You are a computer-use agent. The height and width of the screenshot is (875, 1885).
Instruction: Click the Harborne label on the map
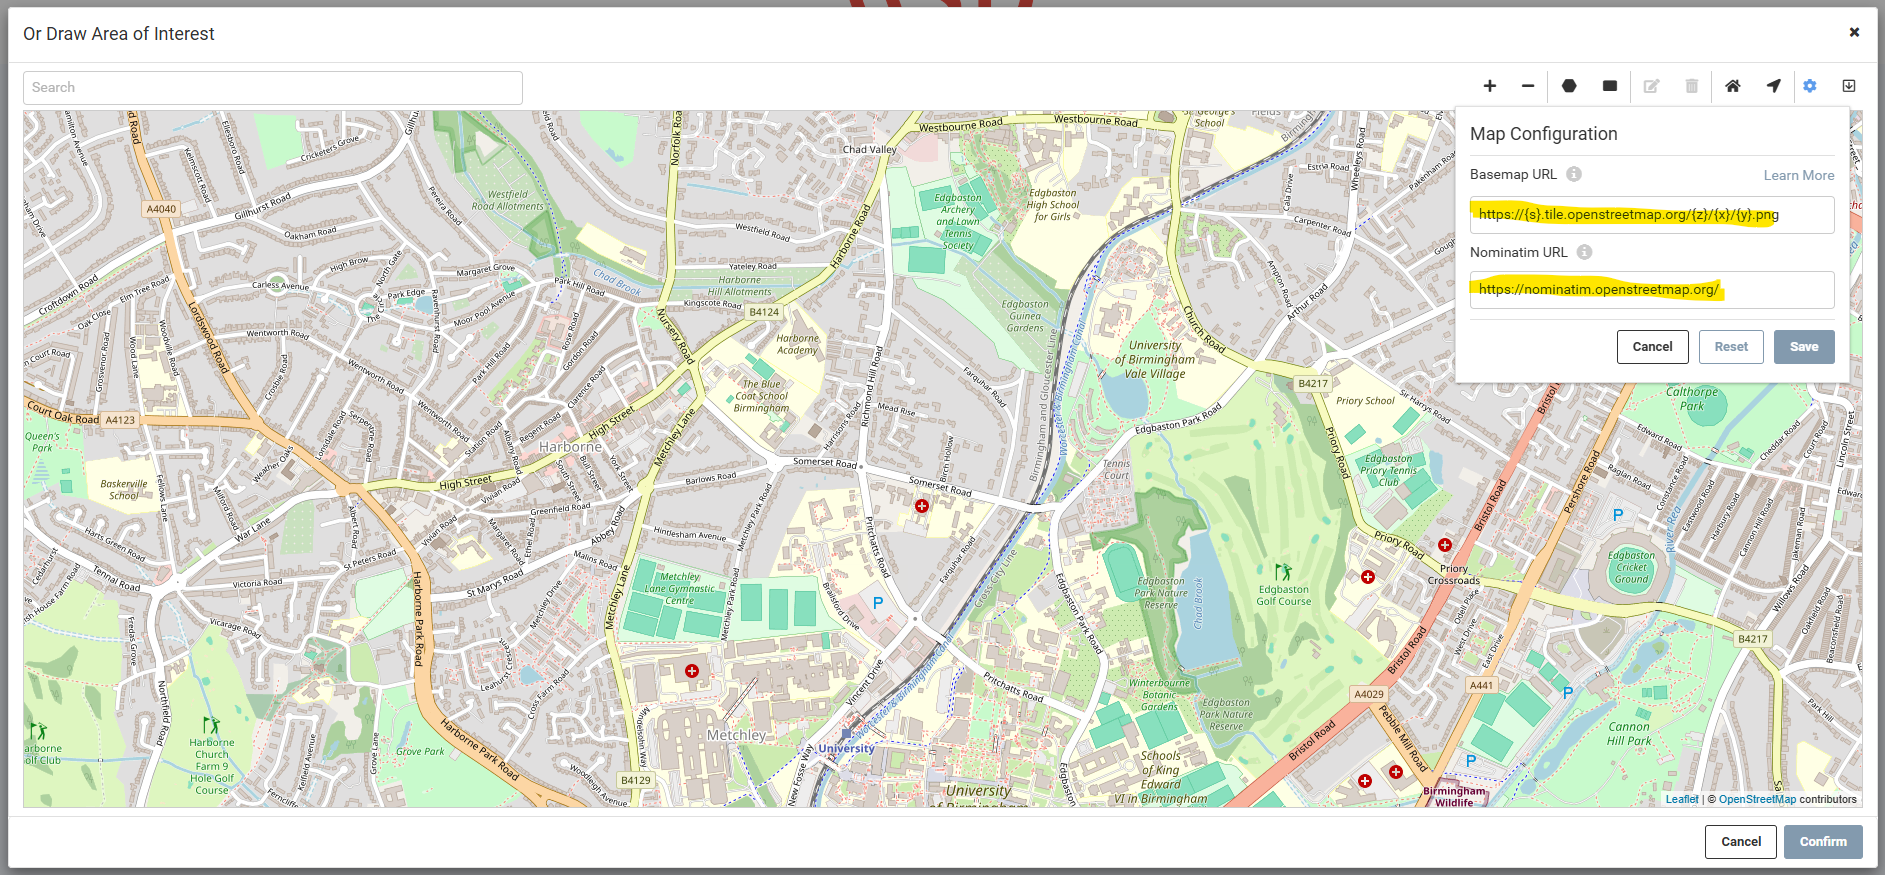point(570,447)
